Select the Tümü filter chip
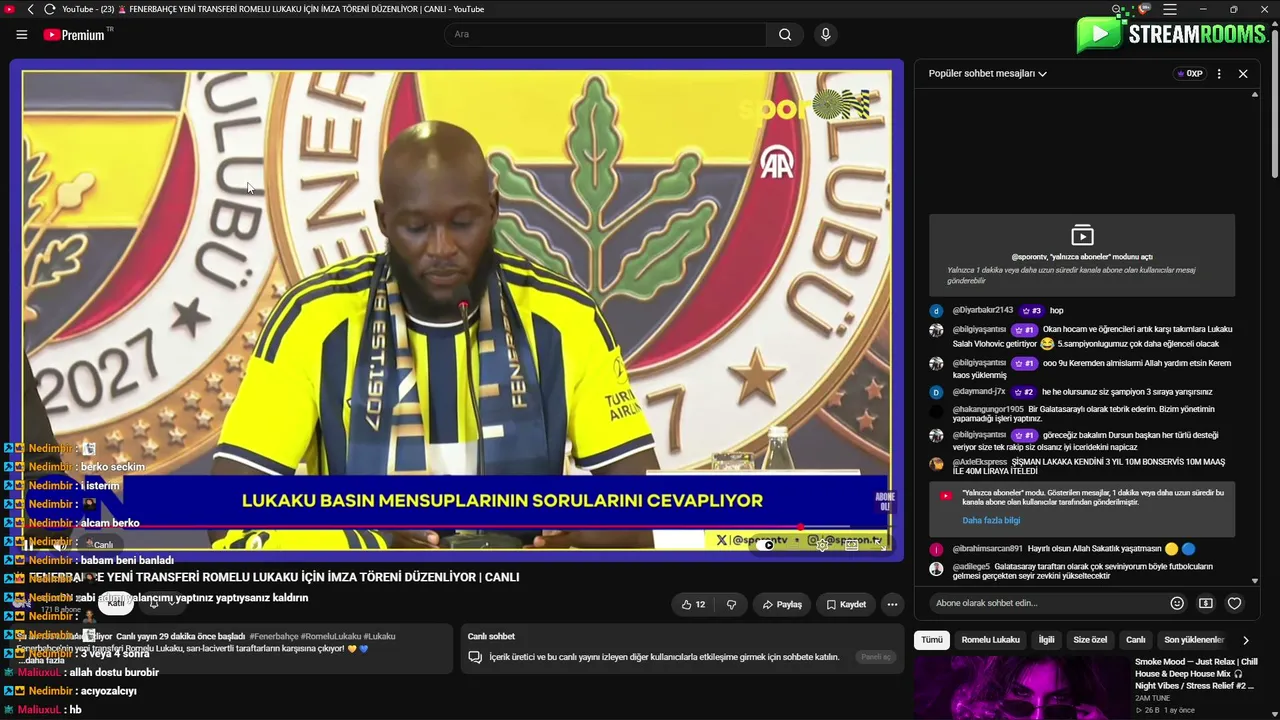The height and width of the screenshot is (720, 1280). [931, 640]
